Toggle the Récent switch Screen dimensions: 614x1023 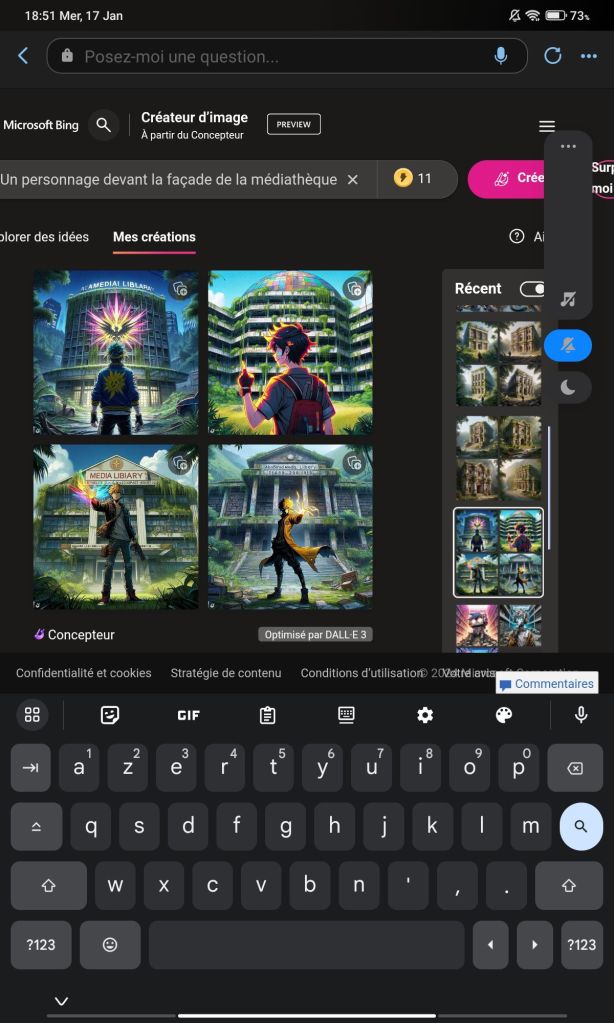click(x=533, y=288)
